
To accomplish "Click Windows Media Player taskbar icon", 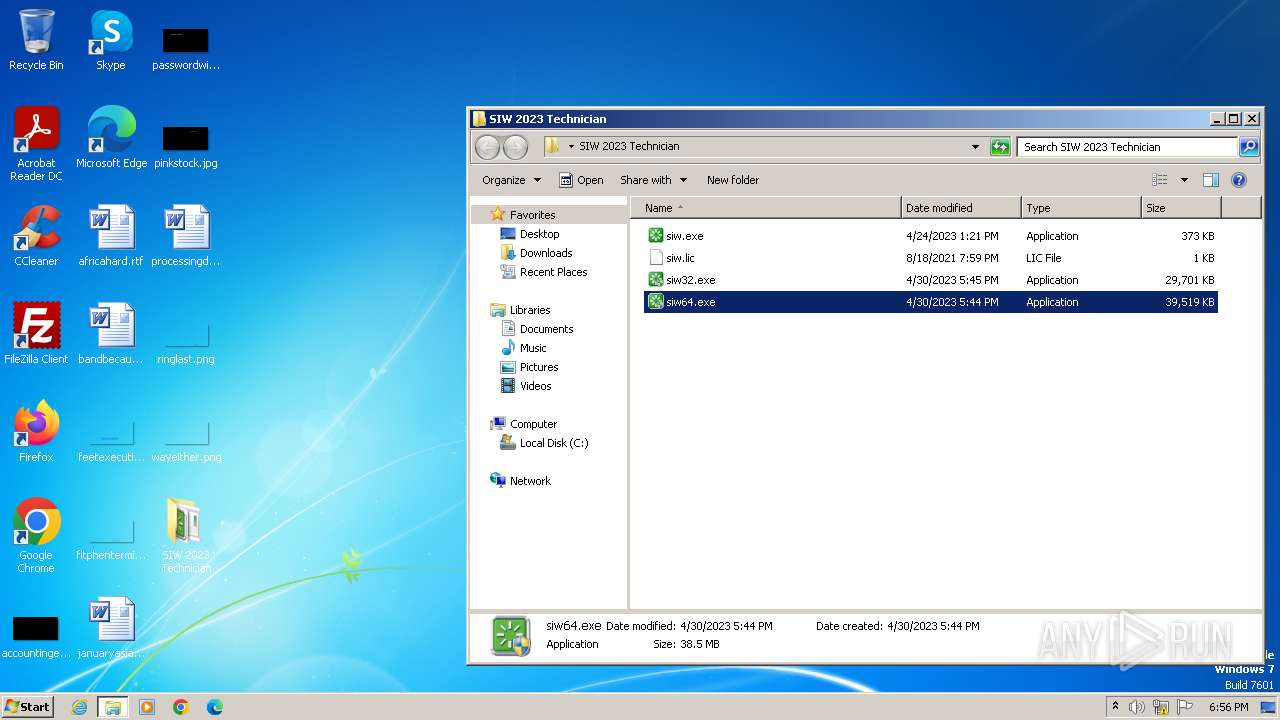I will point(147,707).
